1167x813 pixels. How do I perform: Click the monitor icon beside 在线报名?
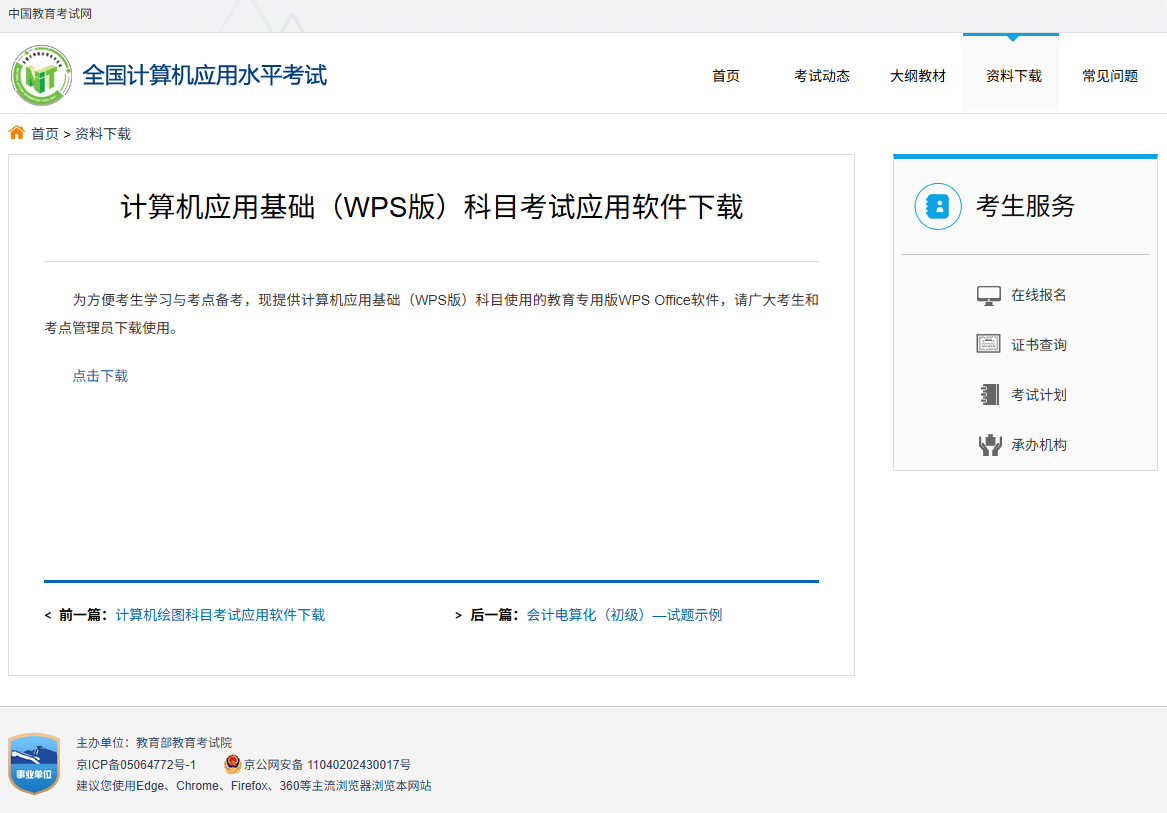pos(988,296)
